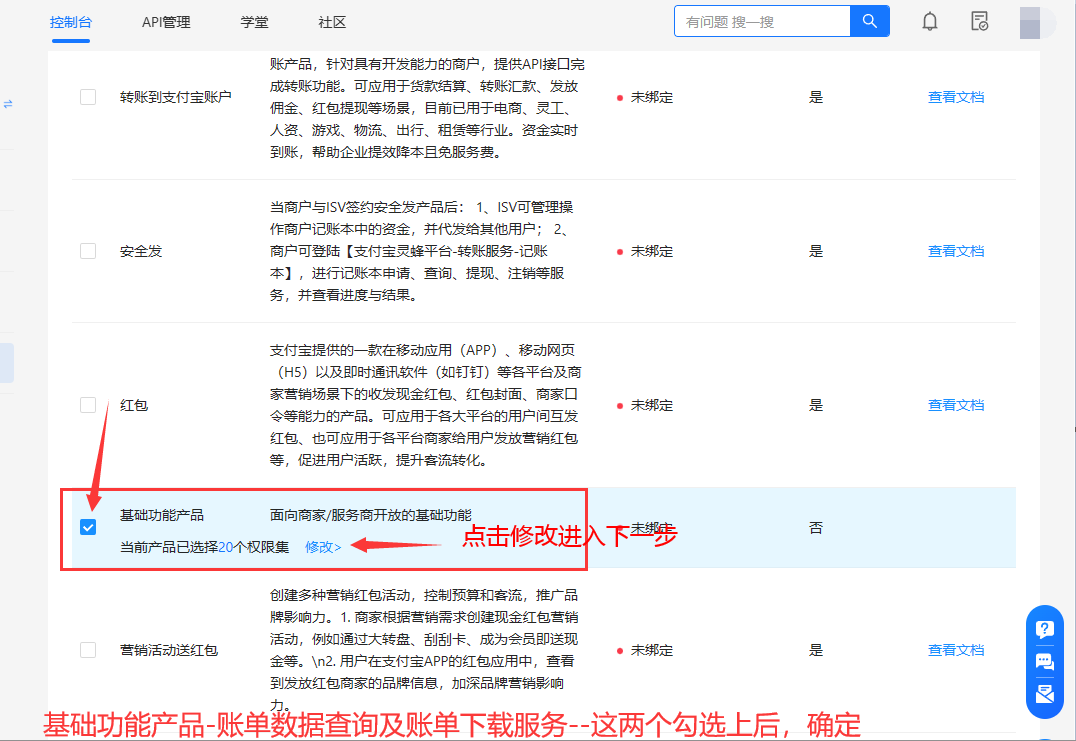Click 未绑定 status in 安全发 row
This screenshot has width=1076, height=741.
[x=651, y=251]
